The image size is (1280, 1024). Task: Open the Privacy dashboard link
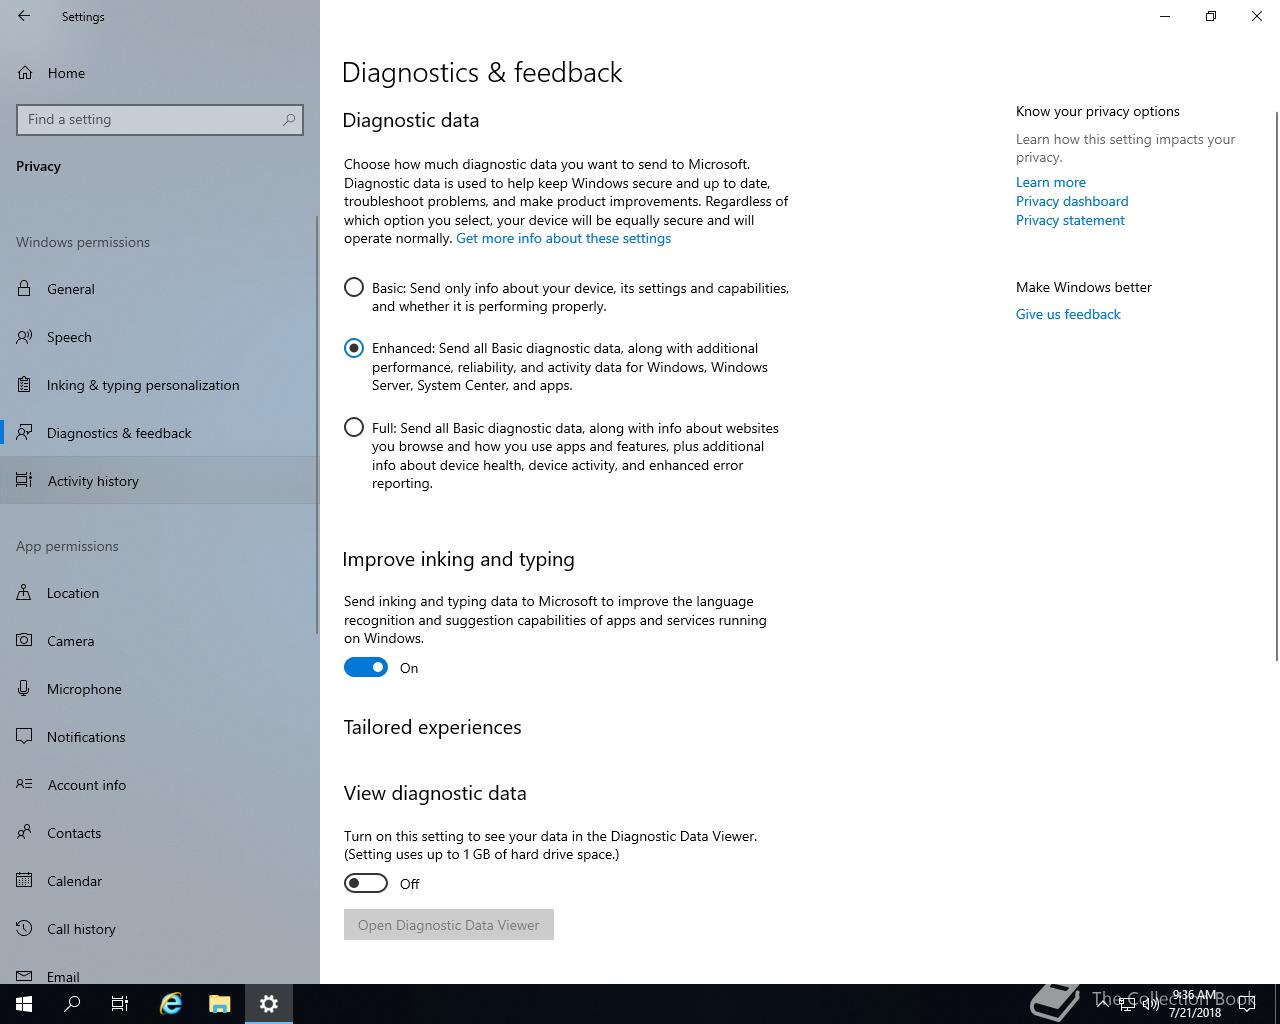pyautogui.click(x=1072, y=201)
